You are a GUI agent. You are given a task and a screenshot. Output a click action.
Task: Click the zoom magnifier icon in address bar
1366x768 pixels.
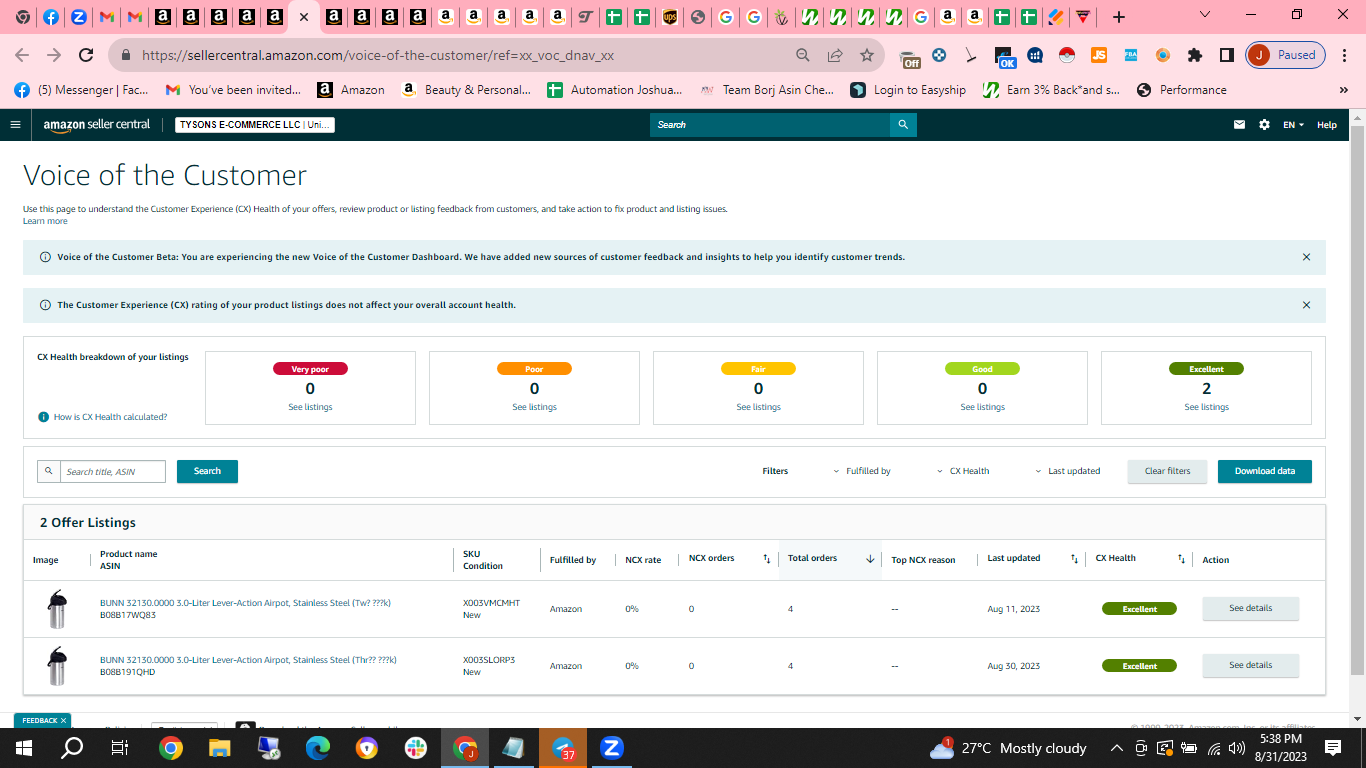(x=803, y=55)
